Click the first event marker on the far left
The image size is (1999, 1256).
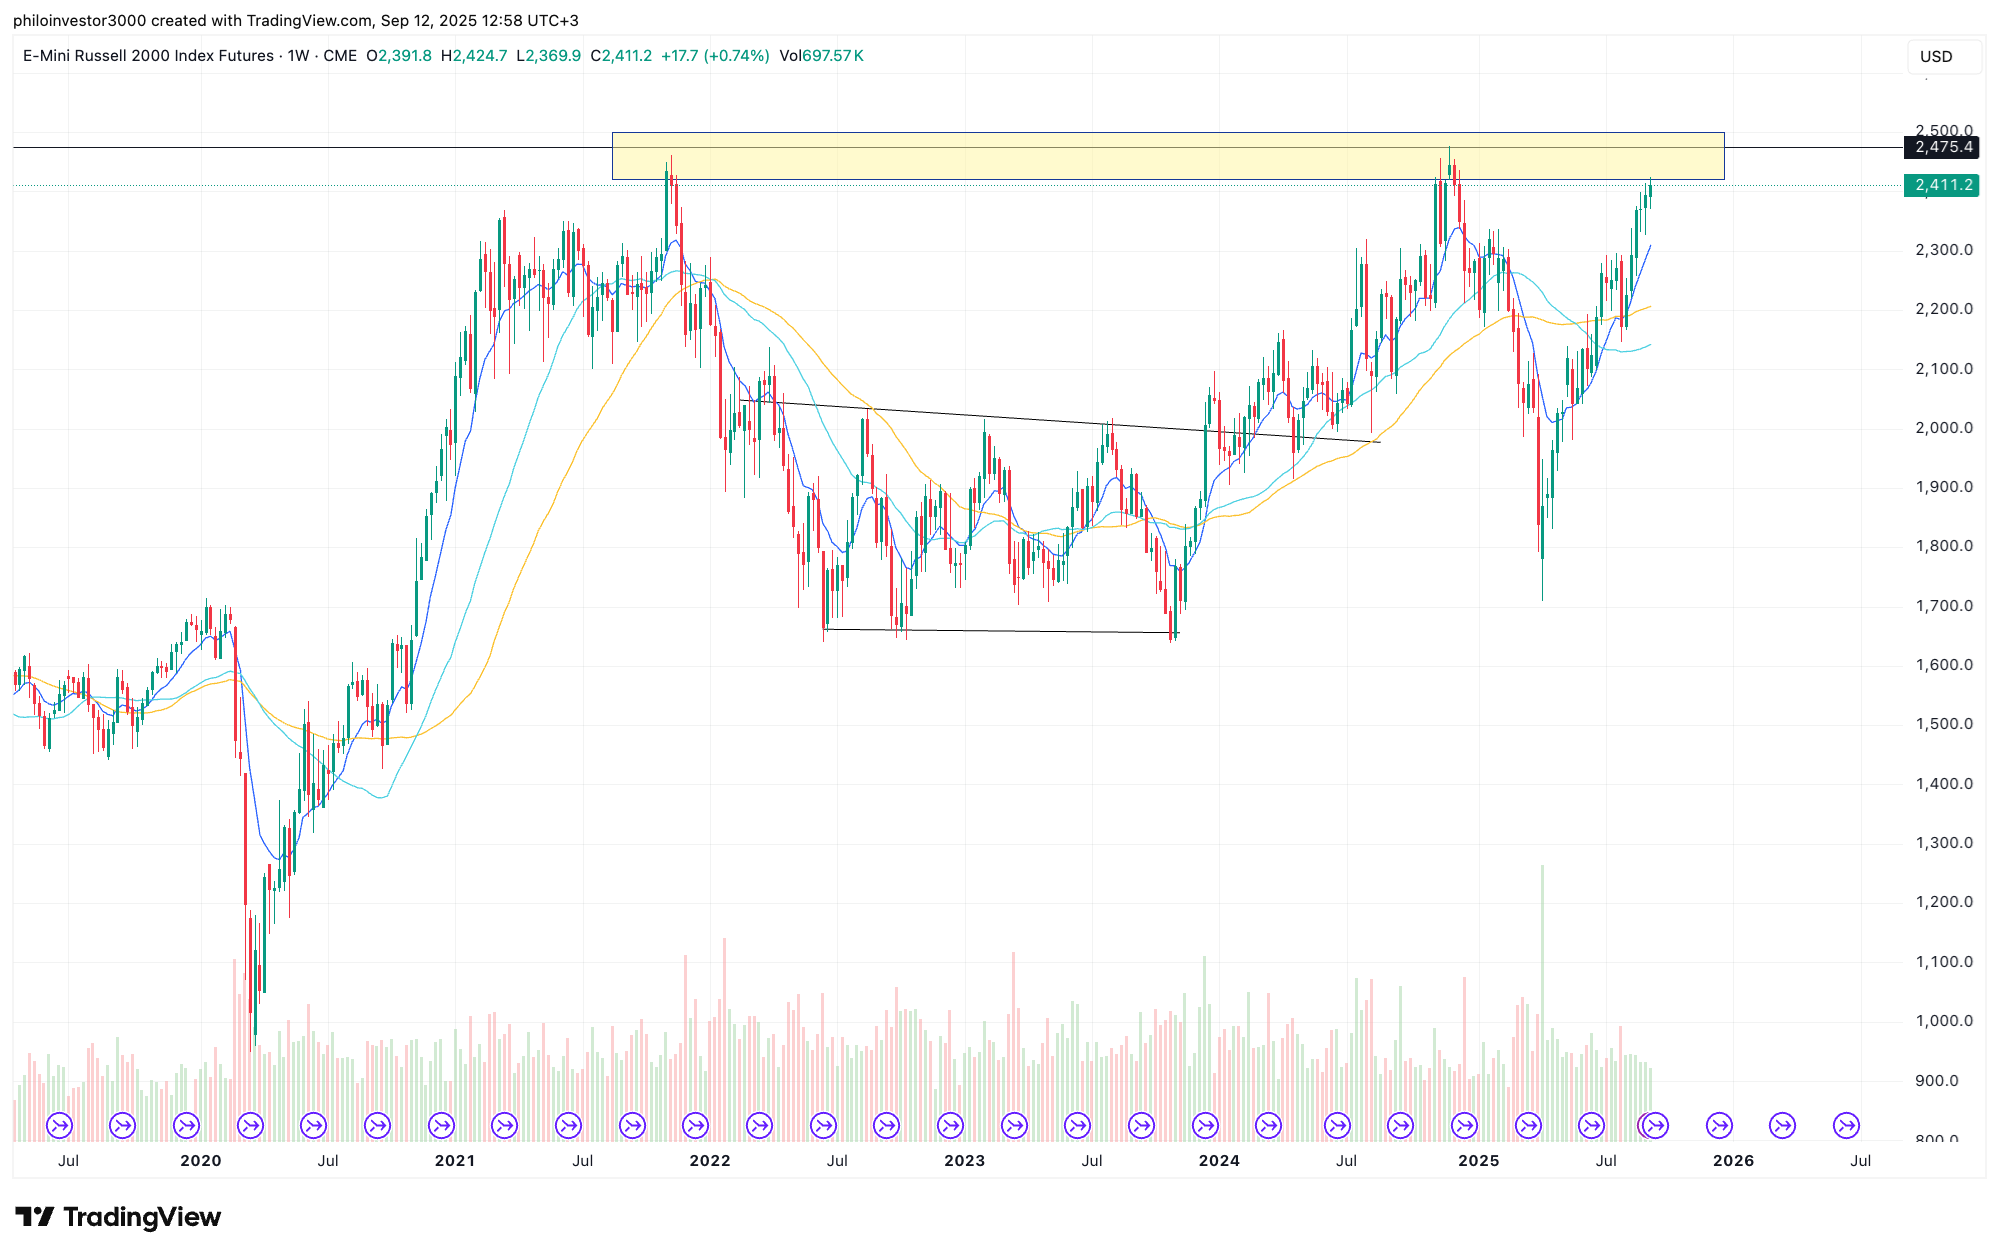(x=59, y=1126)
